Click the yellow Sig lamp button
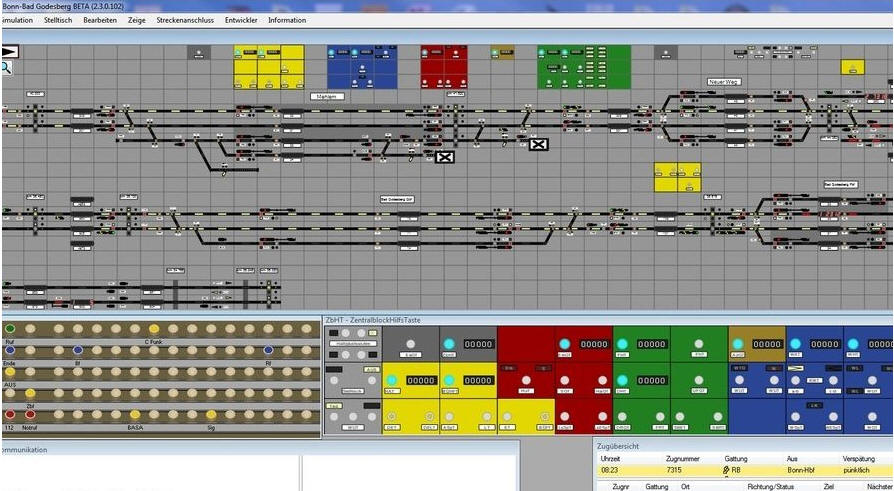This screenshot has width=894, height=491. point(211,414)
